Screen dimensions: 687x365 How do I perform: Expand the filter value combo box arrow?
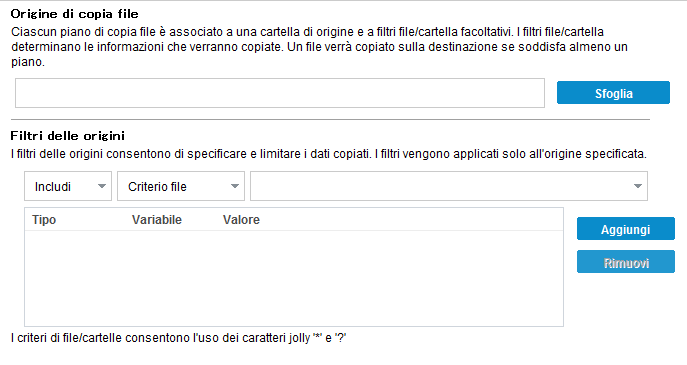638,186
